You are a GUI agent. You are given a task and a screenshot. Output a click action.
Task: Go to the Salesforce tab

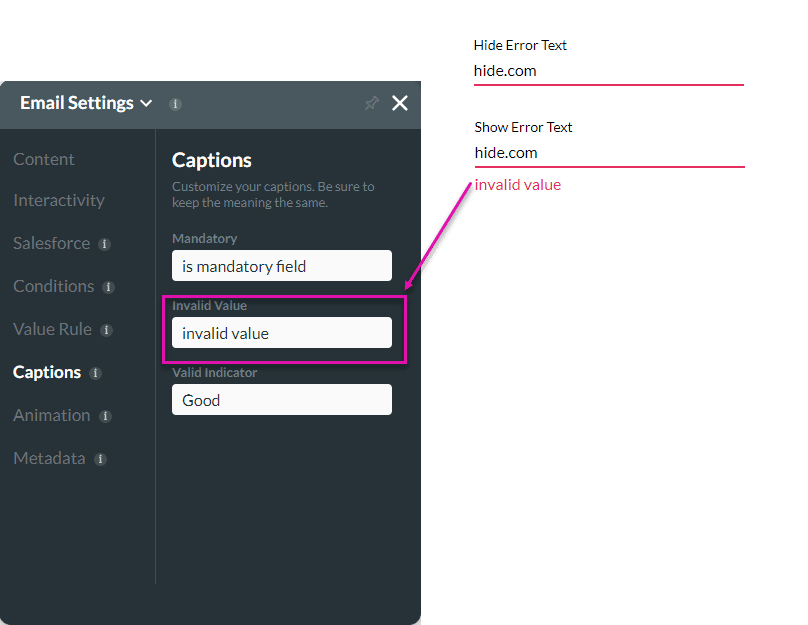[x=52, y=243]
